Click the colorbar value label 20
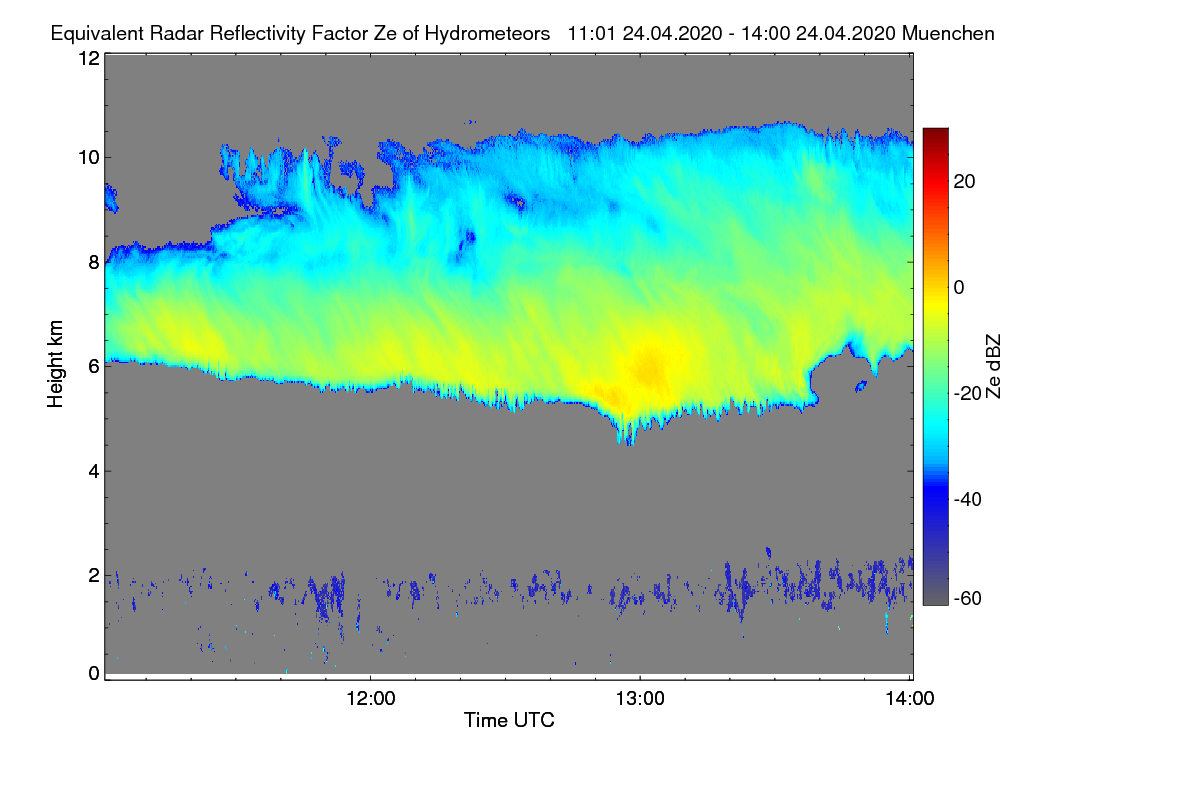The width and height of the screenshot is (1200, 800). (965, 181)
